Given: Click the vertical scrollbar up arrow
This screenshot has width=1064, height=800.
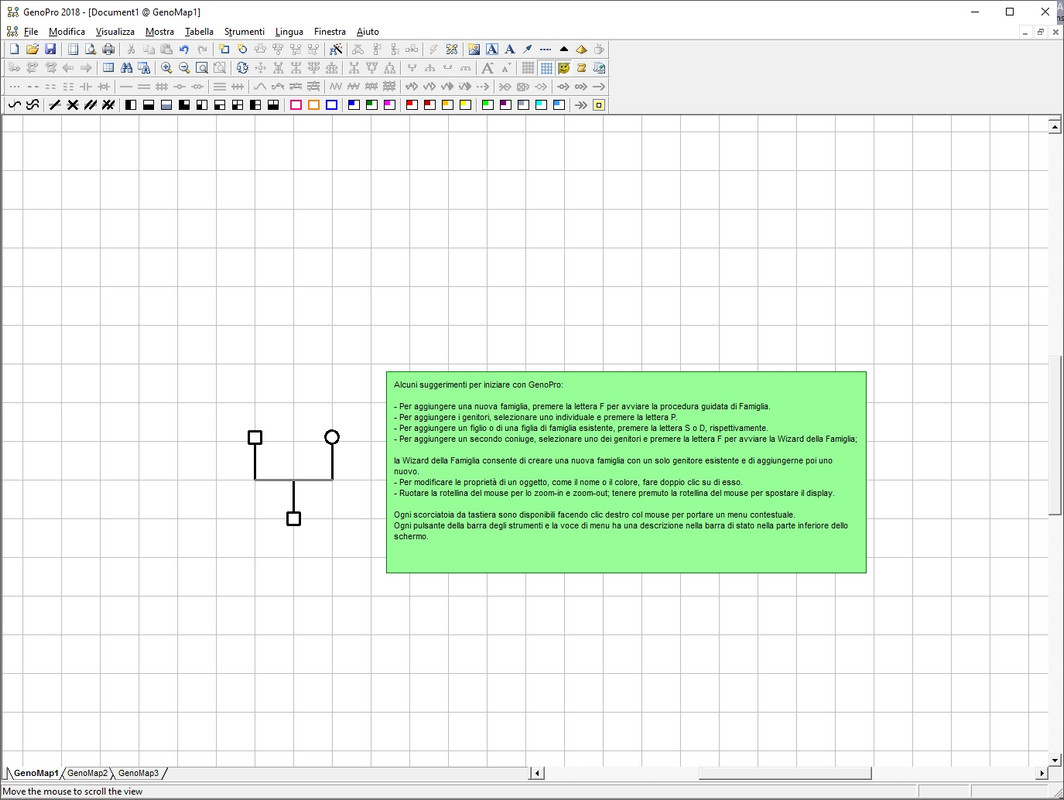Looking at the screenshot, I should click(1054, 126).
